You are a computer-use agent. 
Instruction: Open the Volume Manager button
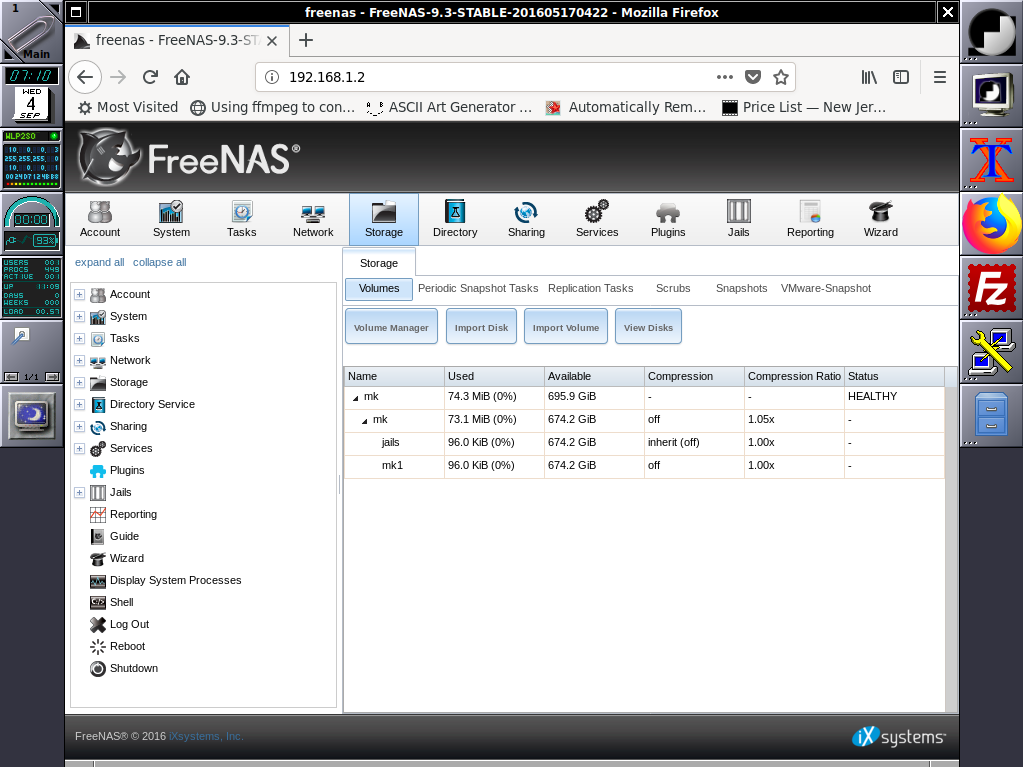point(391,327)
